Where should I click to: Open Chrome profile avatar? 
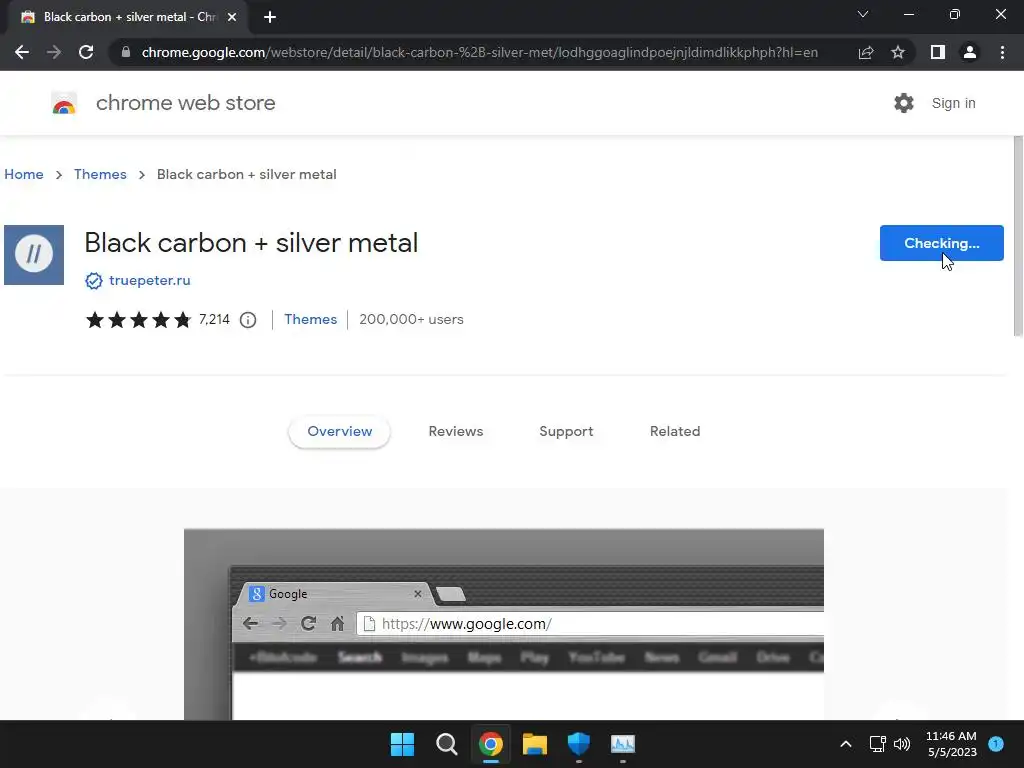click(x=970, y=52)
